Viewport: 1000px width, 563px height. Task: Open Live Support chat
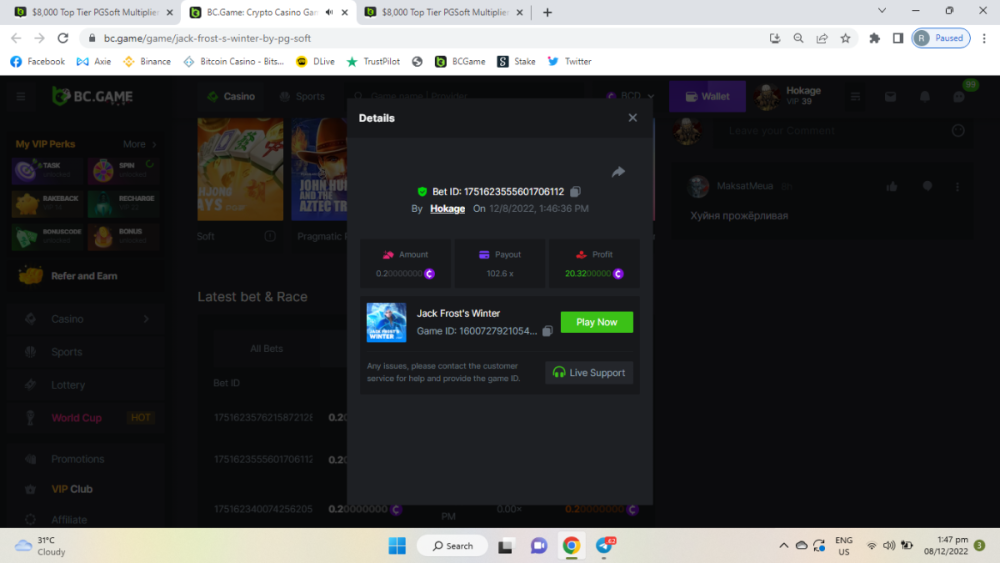(x=589, y=373)
